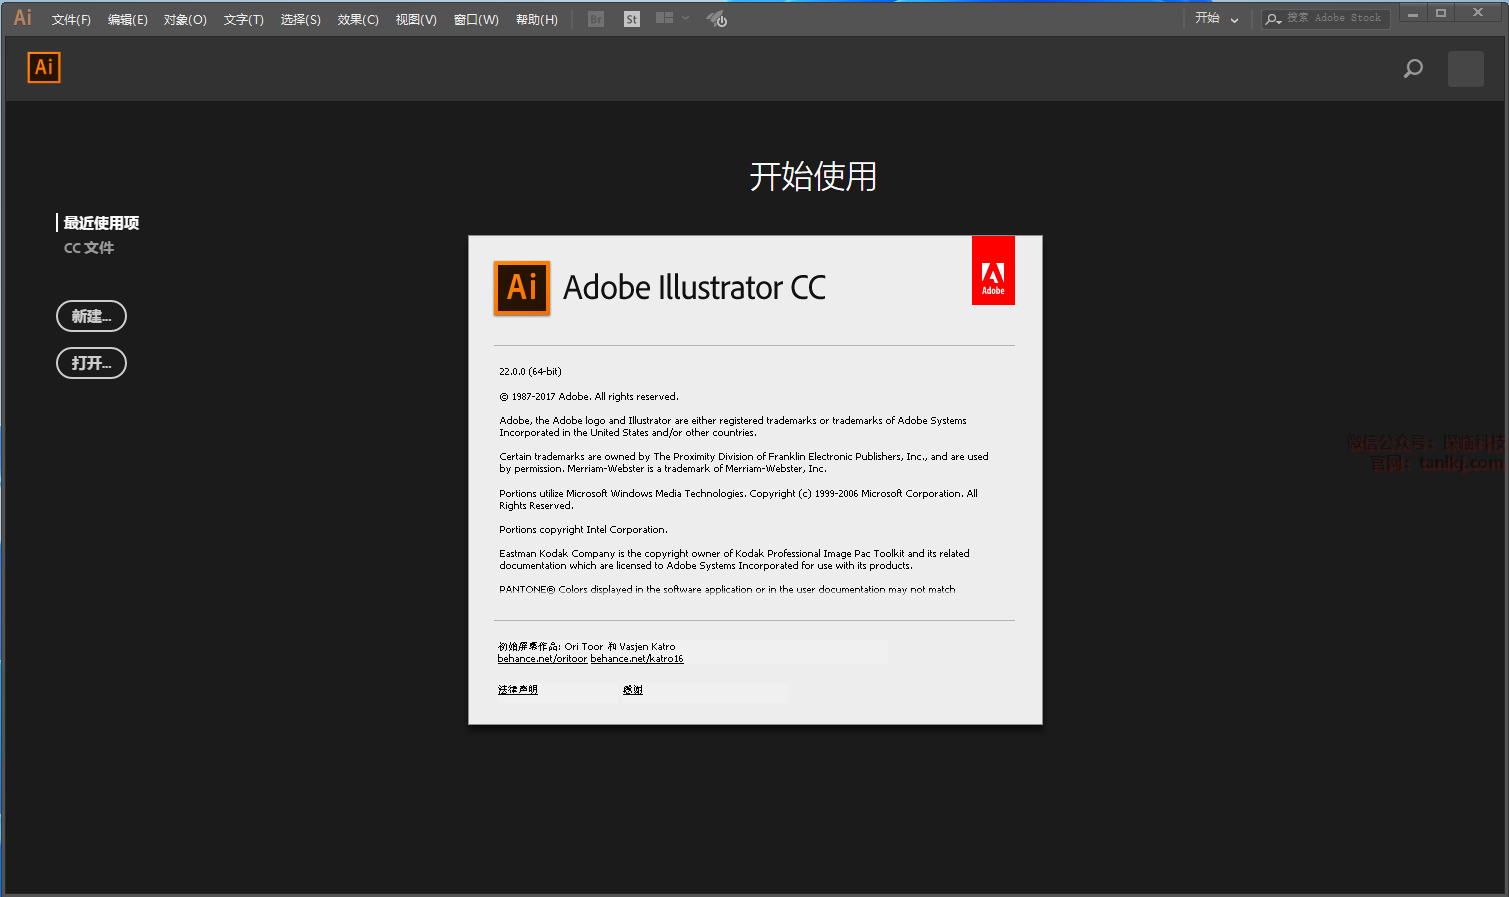The height and width of the screenshot is (897, 1509).
Task: Open the 效果(C) menu
Action: (357, 20)
